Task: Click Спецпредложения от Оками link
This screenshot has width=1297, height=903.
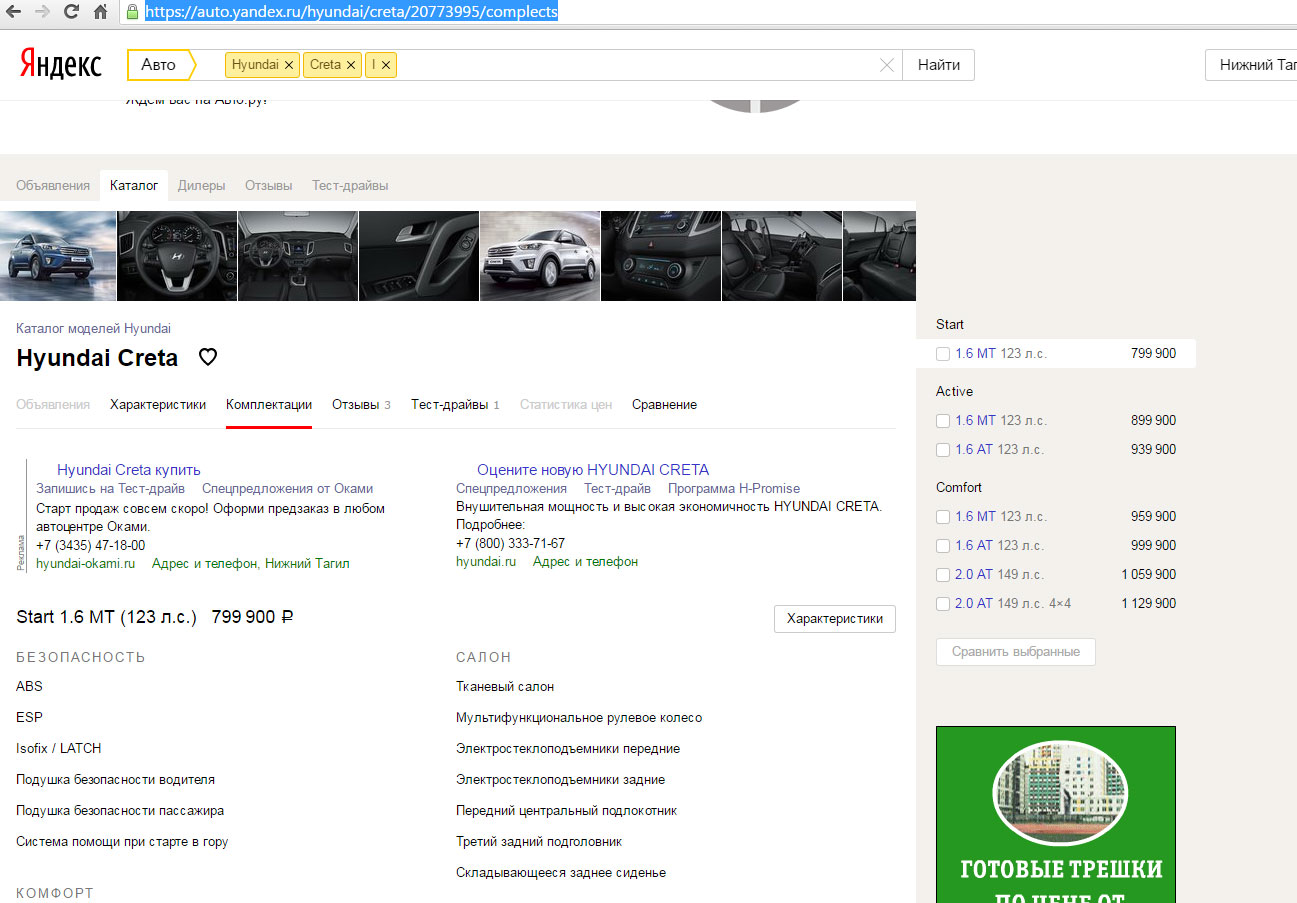Action: [x=287, y=489]
